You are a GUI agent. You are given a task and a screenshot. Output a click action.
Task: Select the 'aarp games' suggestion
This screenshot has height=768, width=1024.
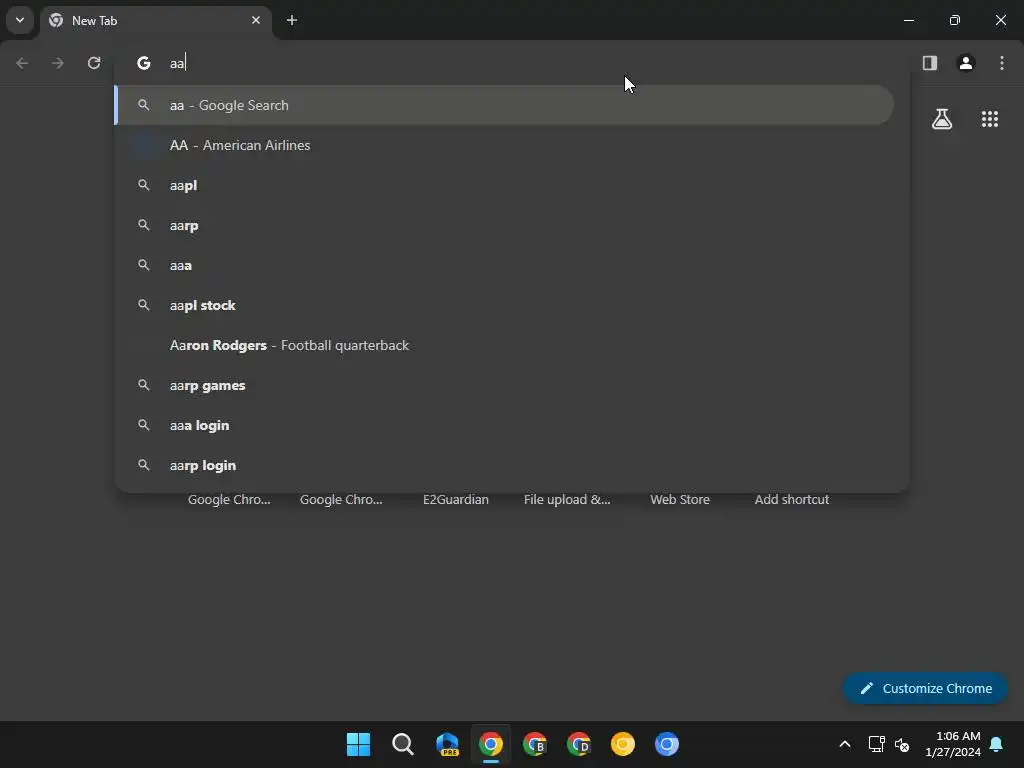[504, 385]
